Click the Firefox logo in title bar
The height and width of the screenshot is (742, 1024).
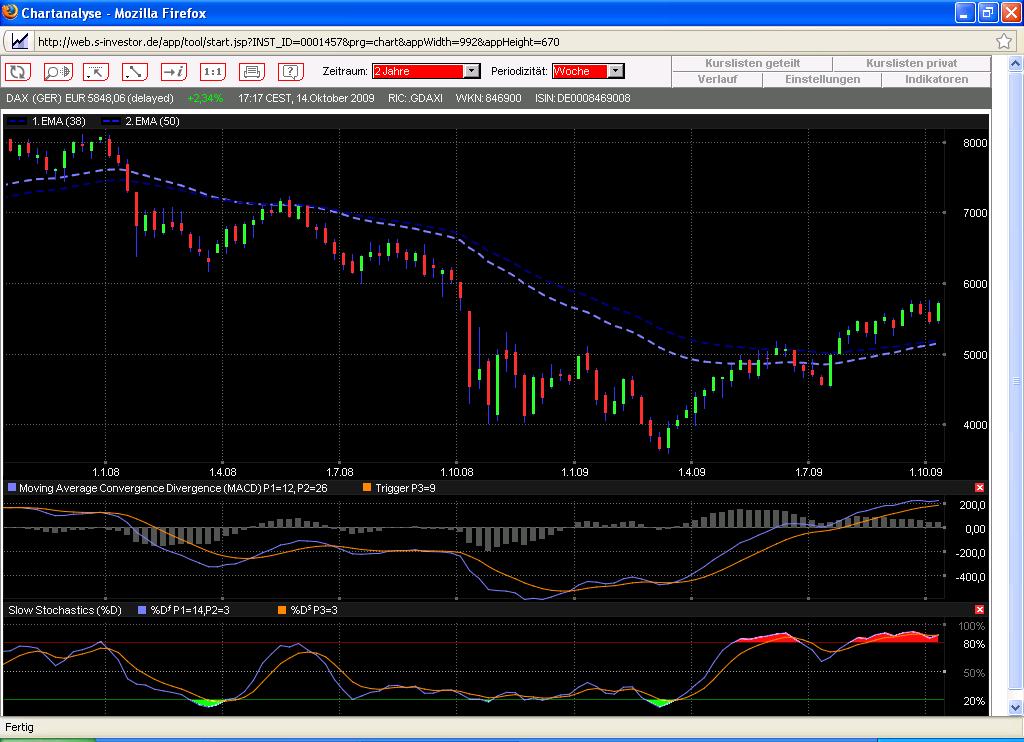tap(10, 12)
